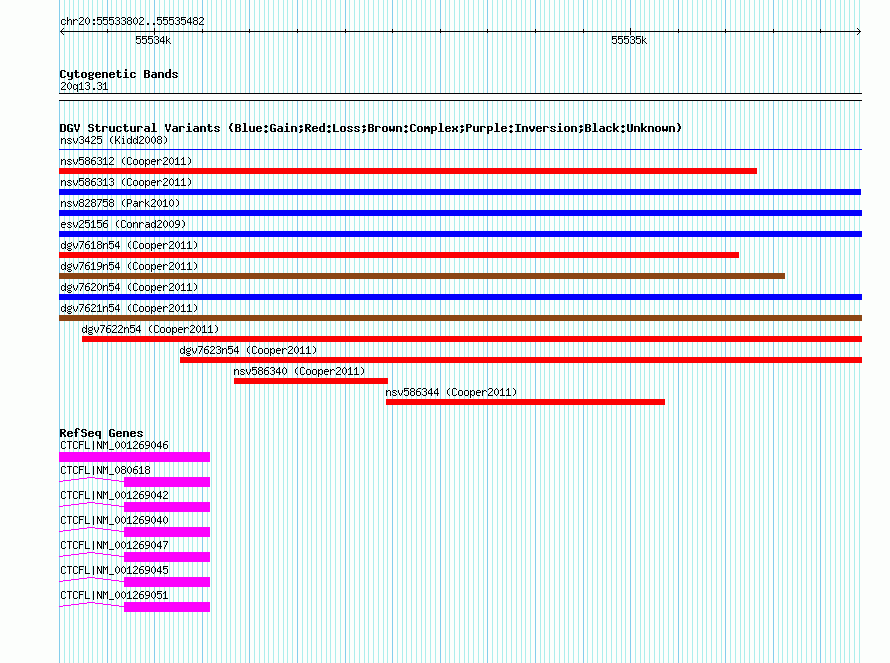The width and height of the screenshot is (890, 663).
Task: Select the blue esv25156 gain bar
Action: tap(460, 234)
